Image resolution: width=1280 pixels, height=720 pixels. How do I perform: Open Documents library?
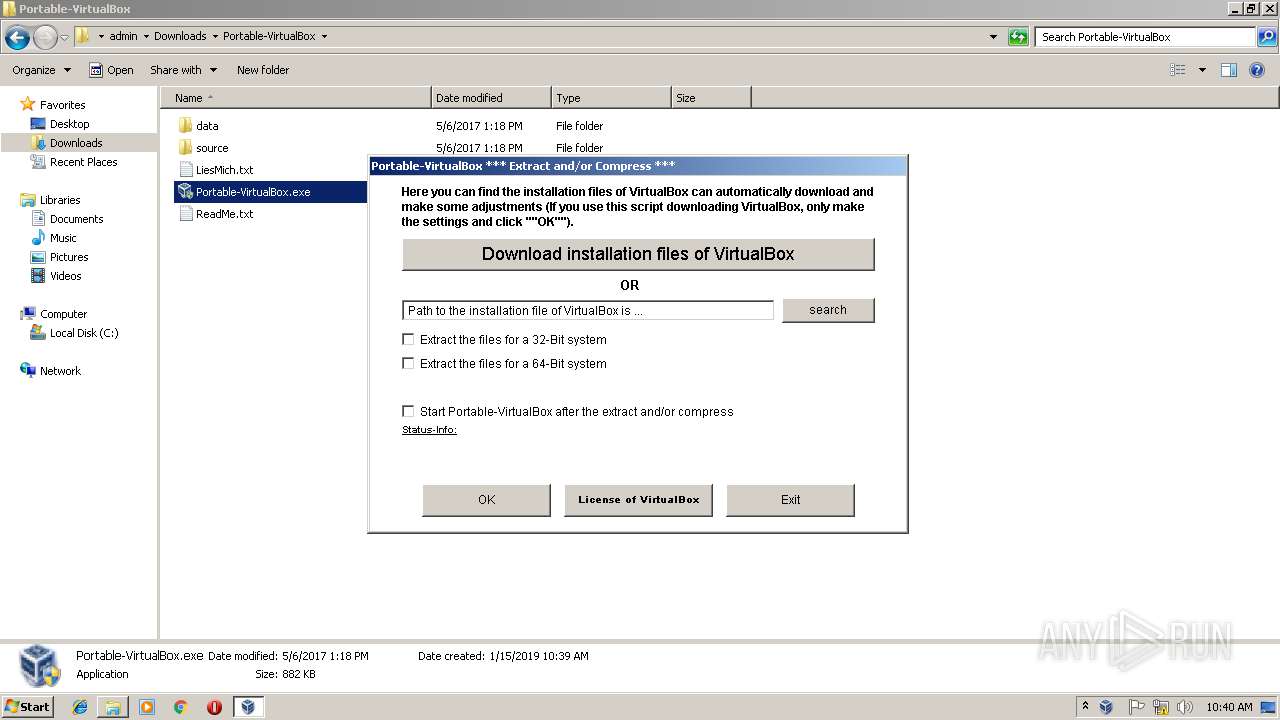[x=76, y=219]
